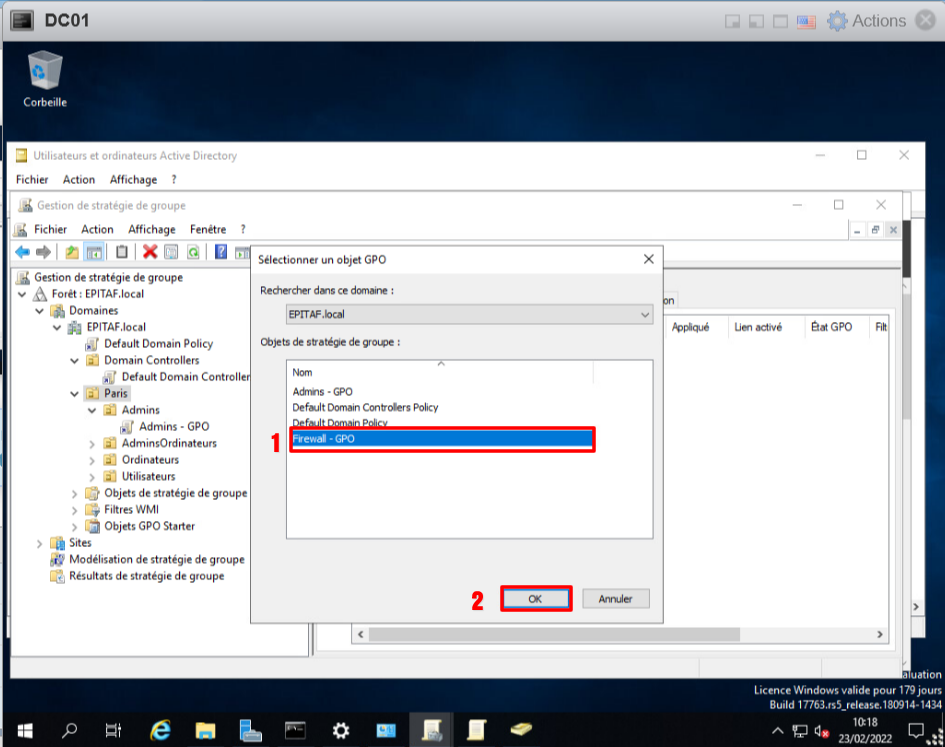Click the green Refresh toolbar icon
This screenshot has height=747, width=945.
(192, 252)
